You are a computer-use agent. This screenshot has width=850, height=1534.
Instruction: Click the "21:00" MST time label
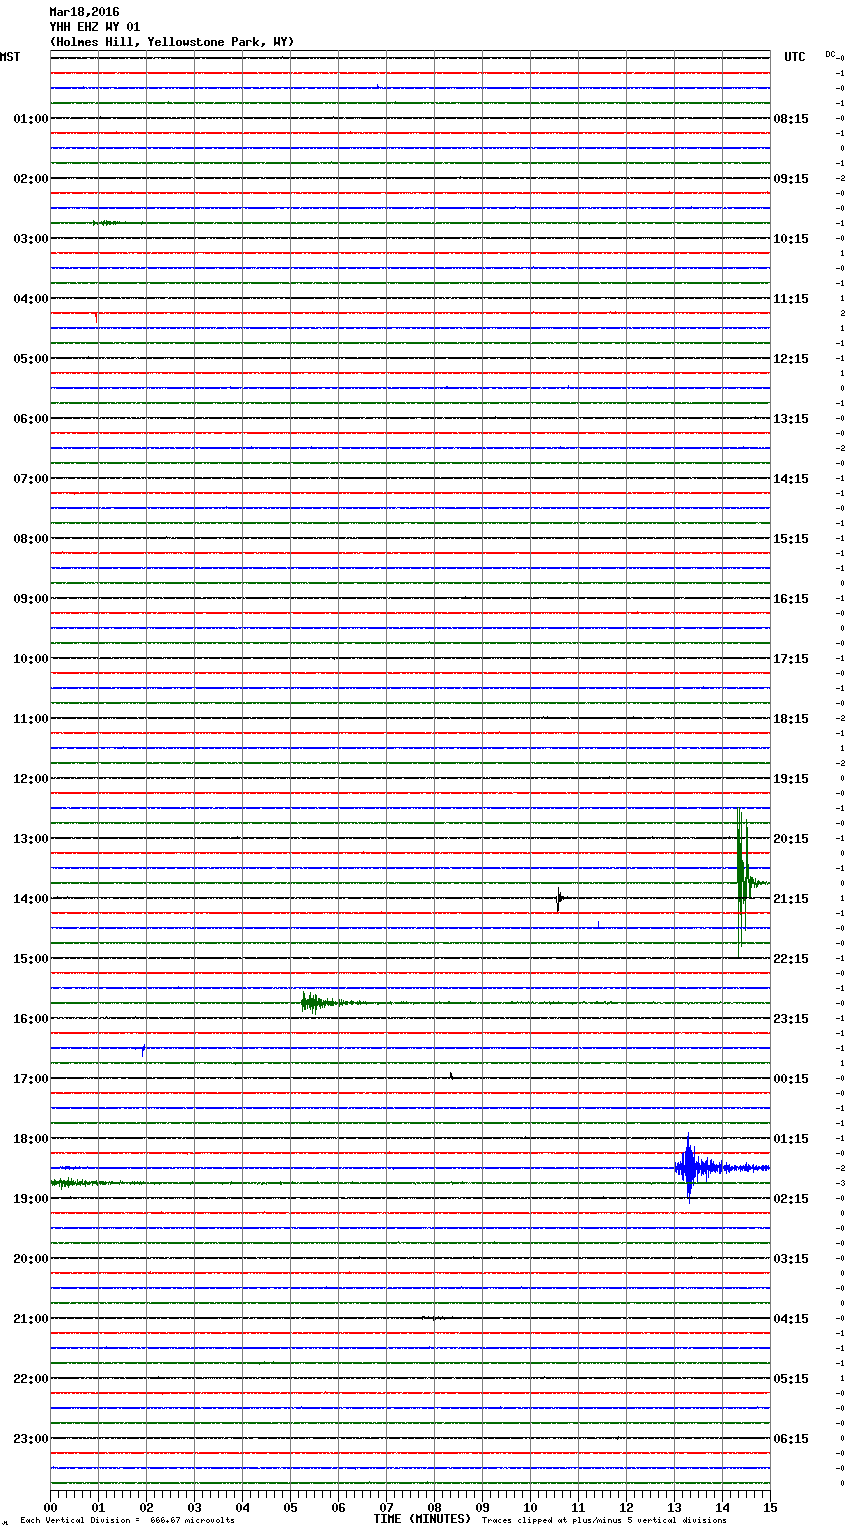[31, 1319]
